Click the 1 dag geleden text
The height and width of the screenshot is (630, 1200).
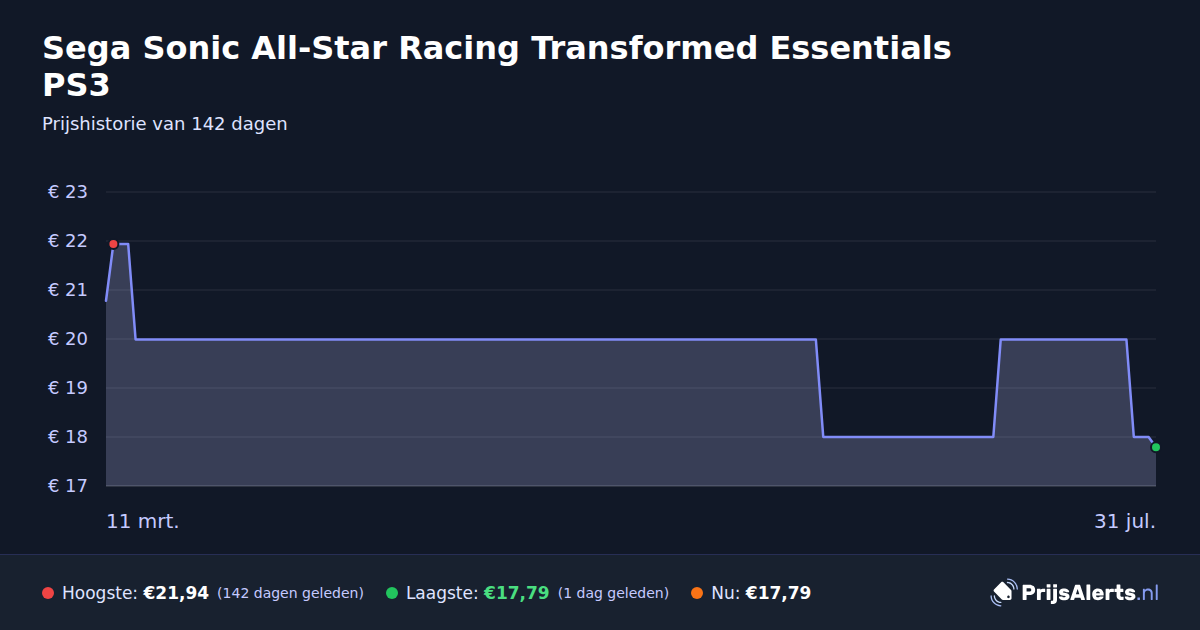613,593
